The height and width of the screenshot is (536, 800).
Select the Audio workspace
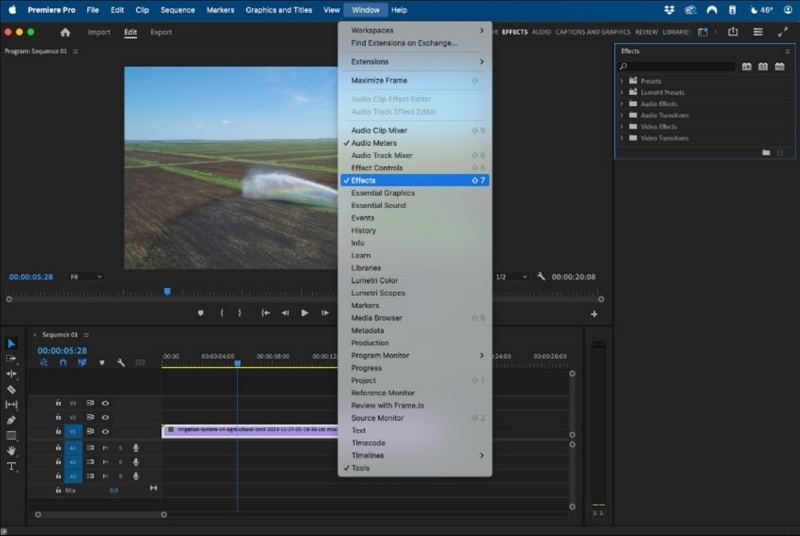(x=541, y=32)
